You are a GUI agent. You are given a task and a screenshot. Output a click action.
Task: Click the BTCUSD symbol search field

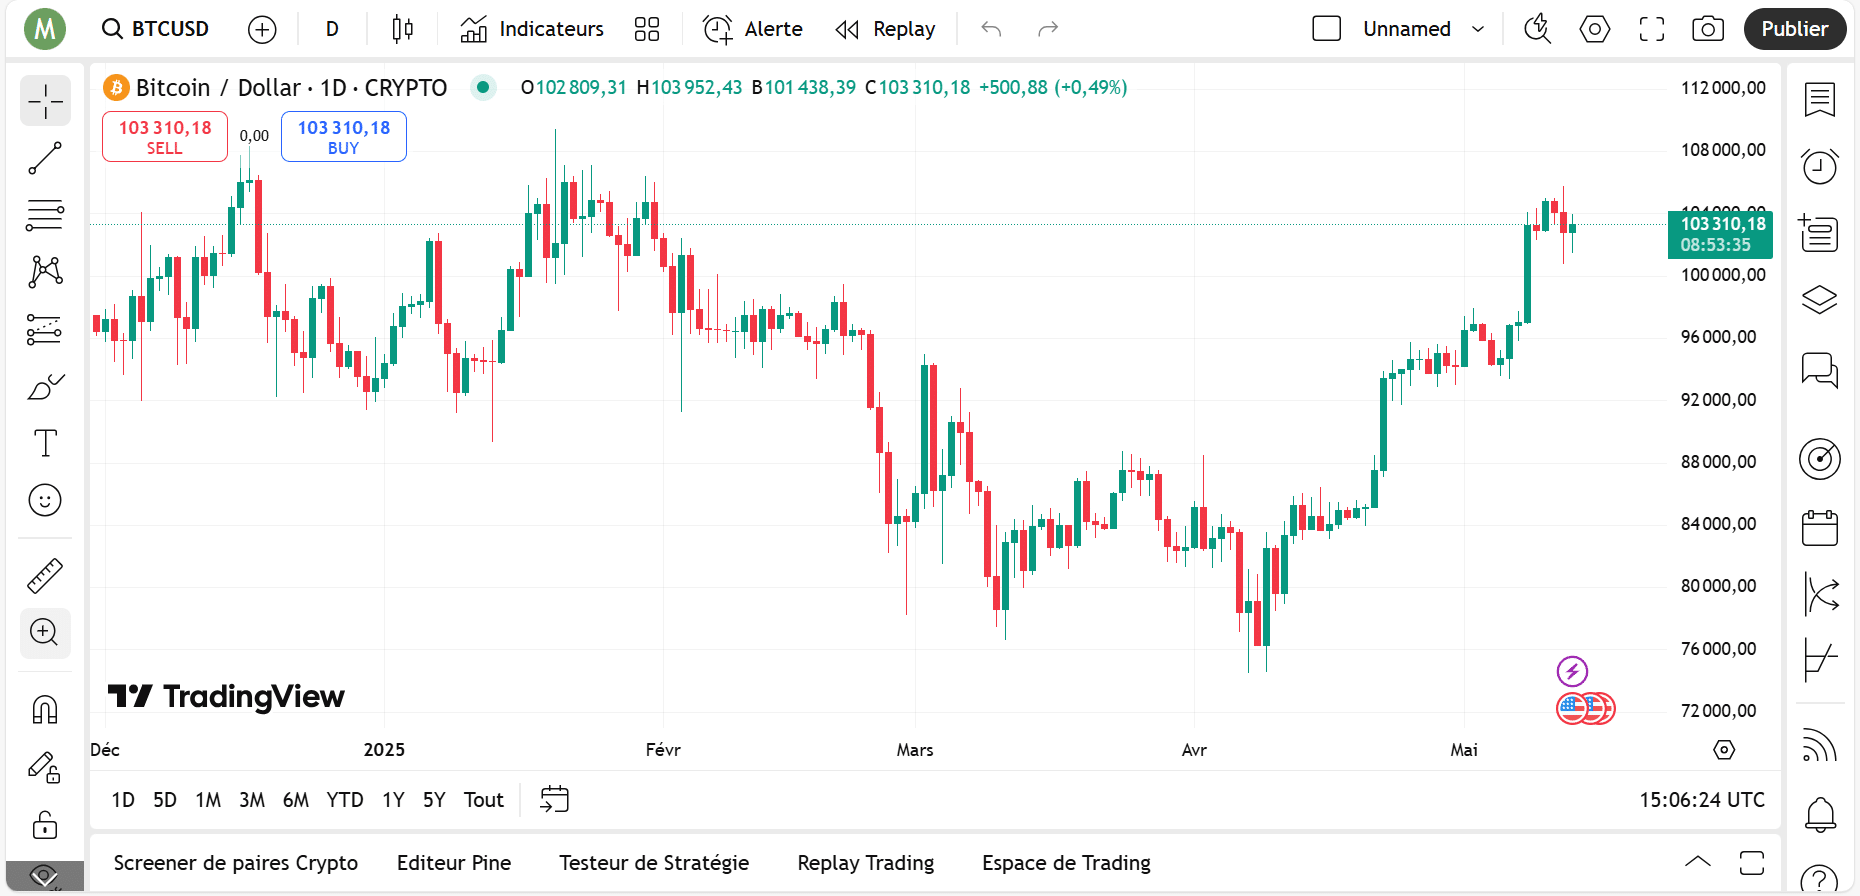157,29
